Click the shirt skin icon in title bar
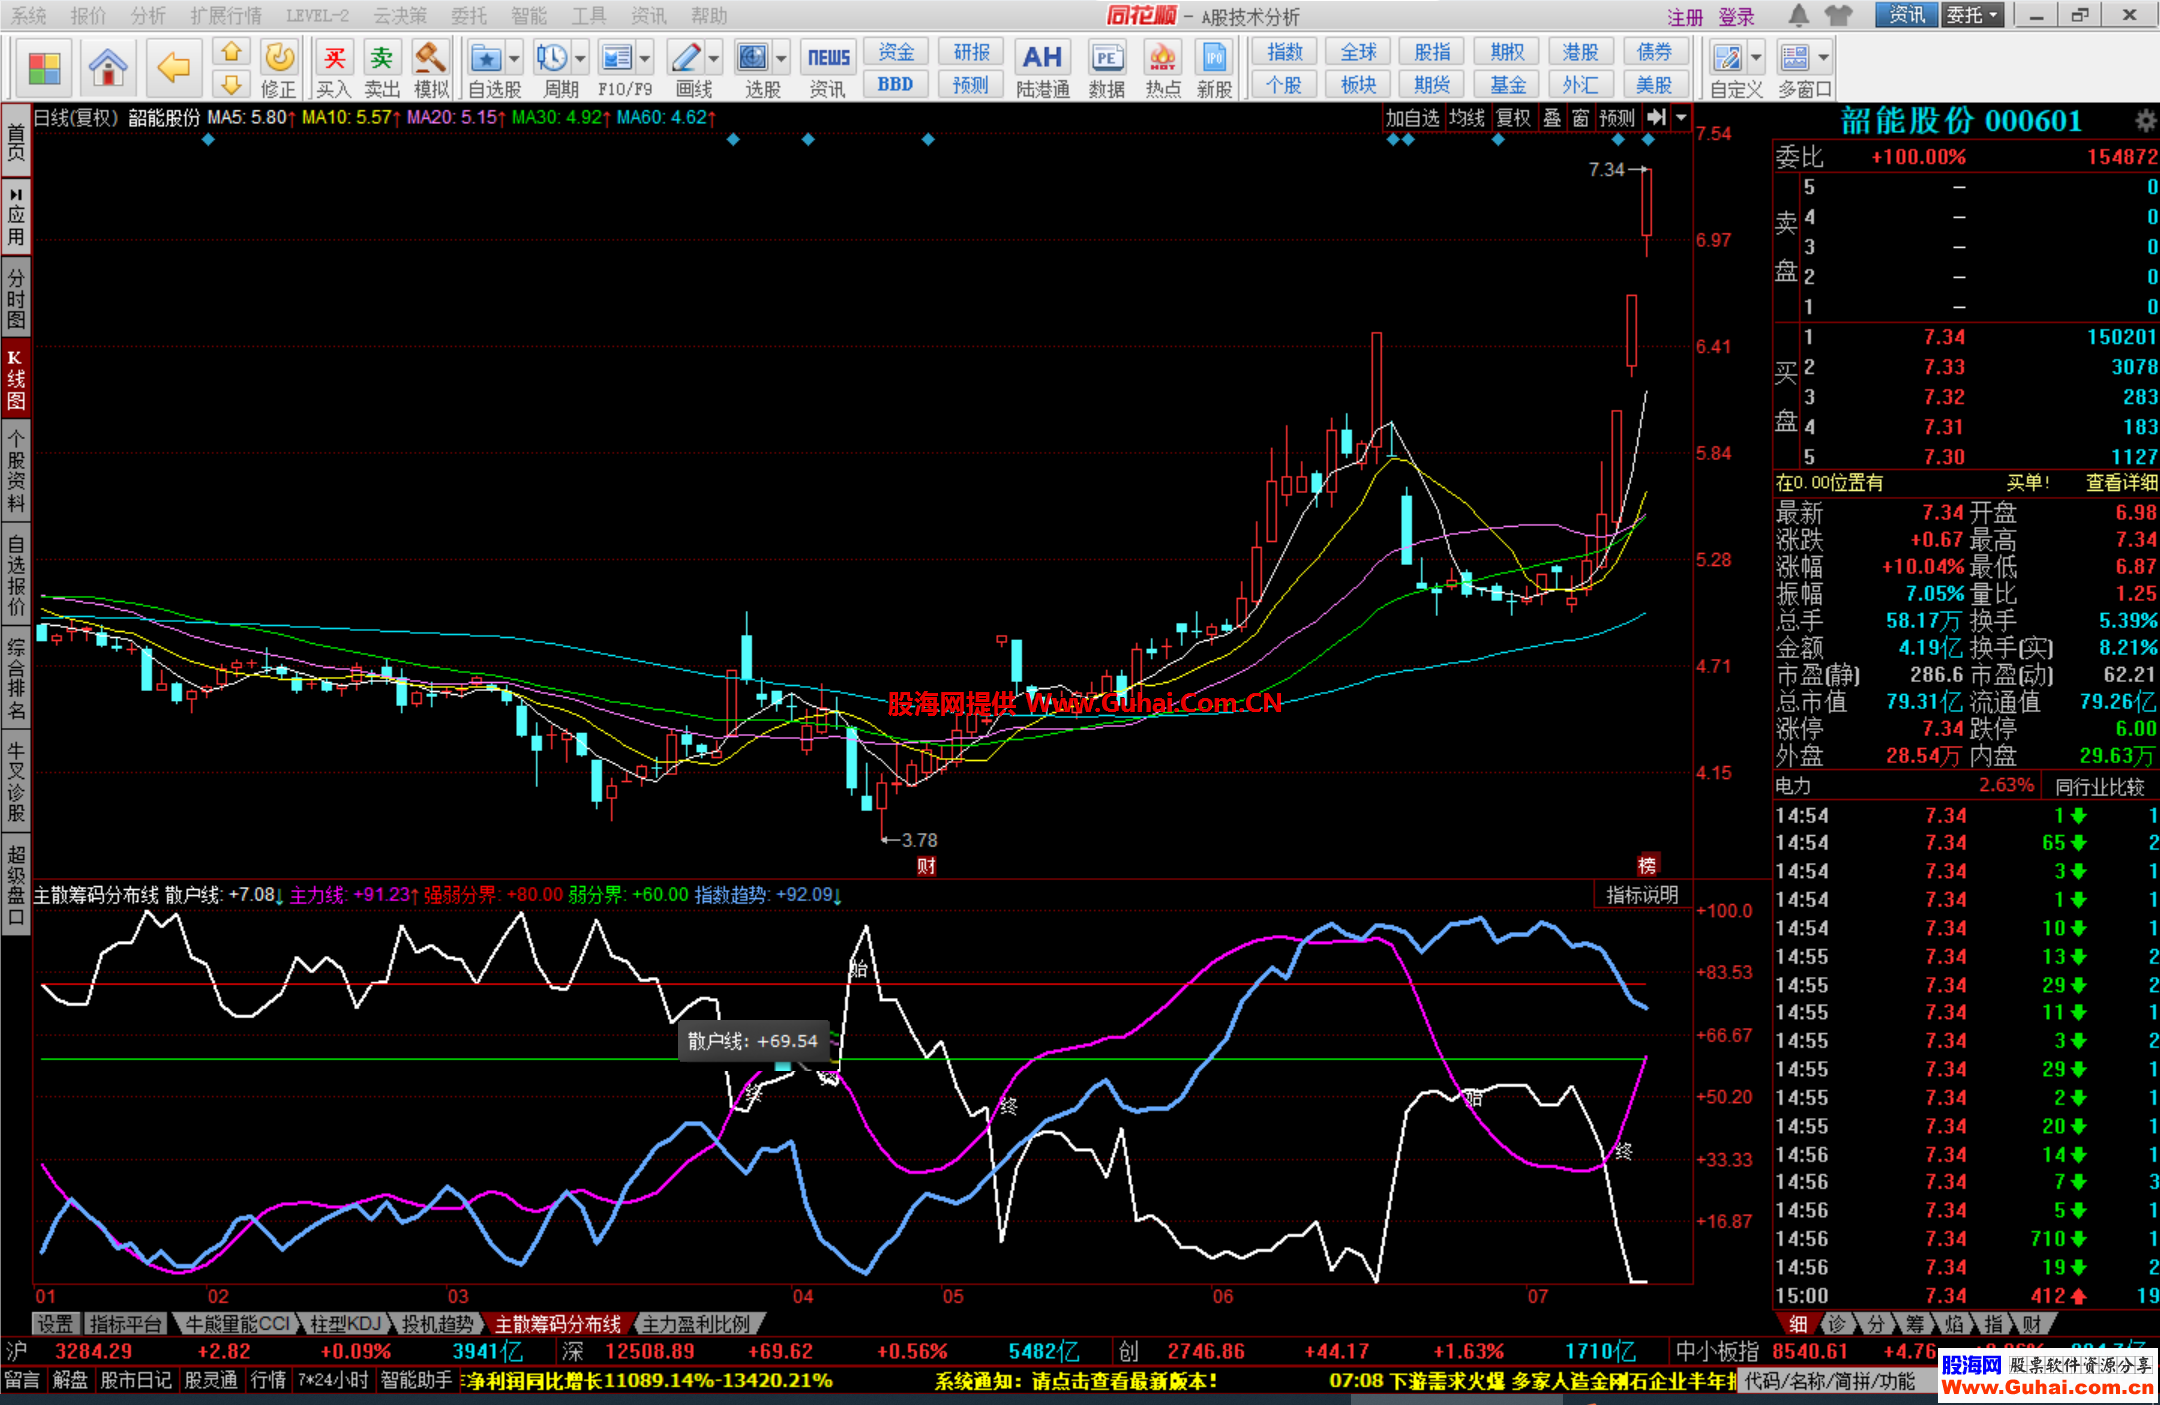The image size is (2160, 1405). 1838,15
